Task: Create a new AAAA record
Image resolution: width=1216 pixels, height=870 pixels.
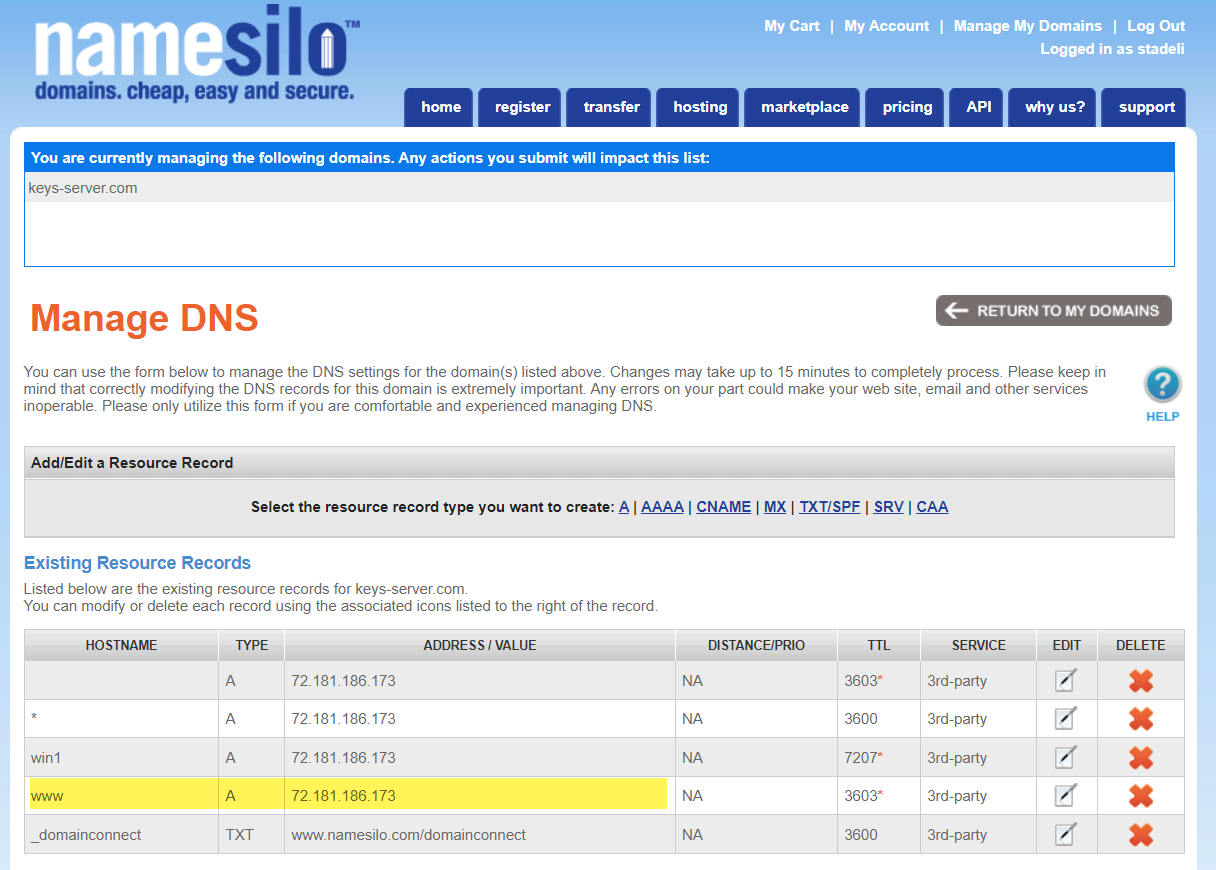Action: (x=662, y=507)
